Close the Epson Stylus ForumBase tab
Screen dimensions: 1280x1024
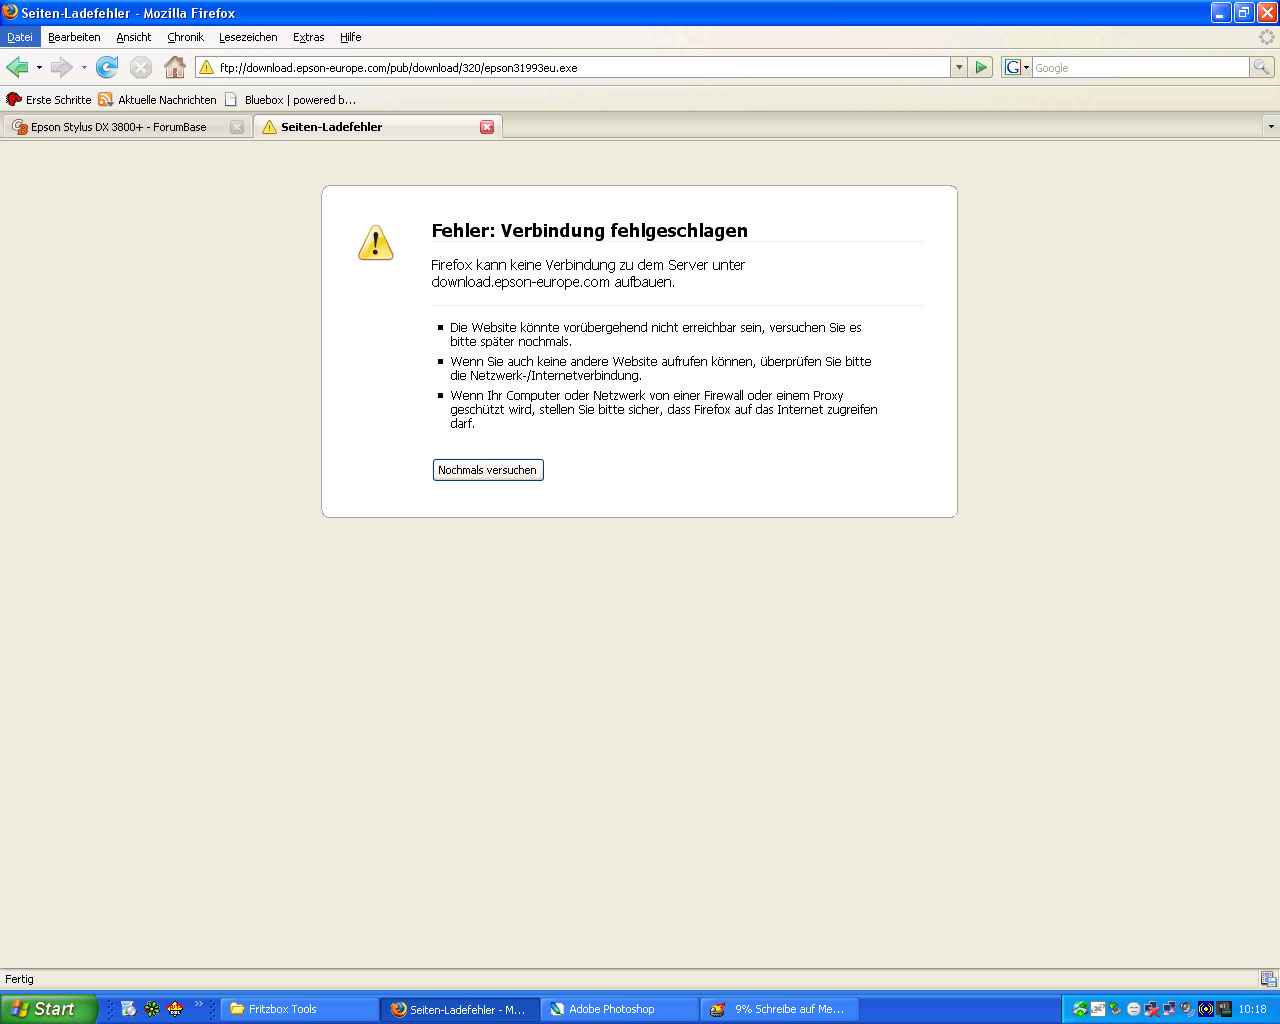point(237,127)
